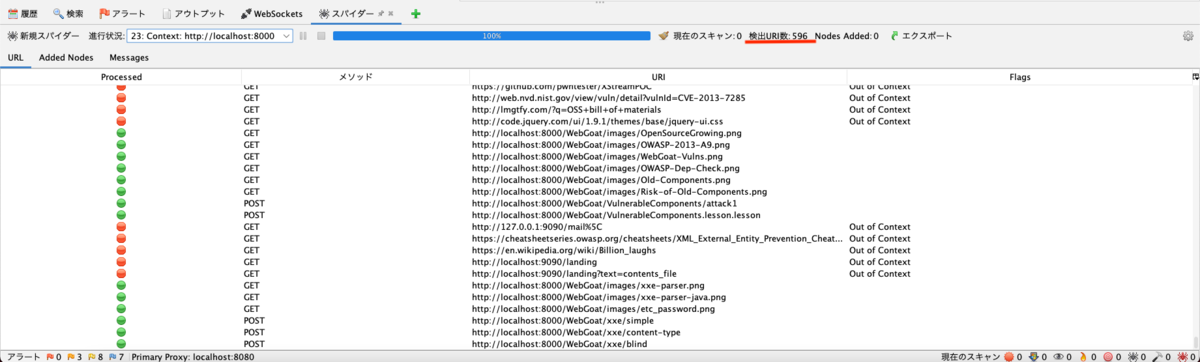Viewport: 1200px width, 362px height.
Task: Sort by the Processed column header
Action: 121,77
